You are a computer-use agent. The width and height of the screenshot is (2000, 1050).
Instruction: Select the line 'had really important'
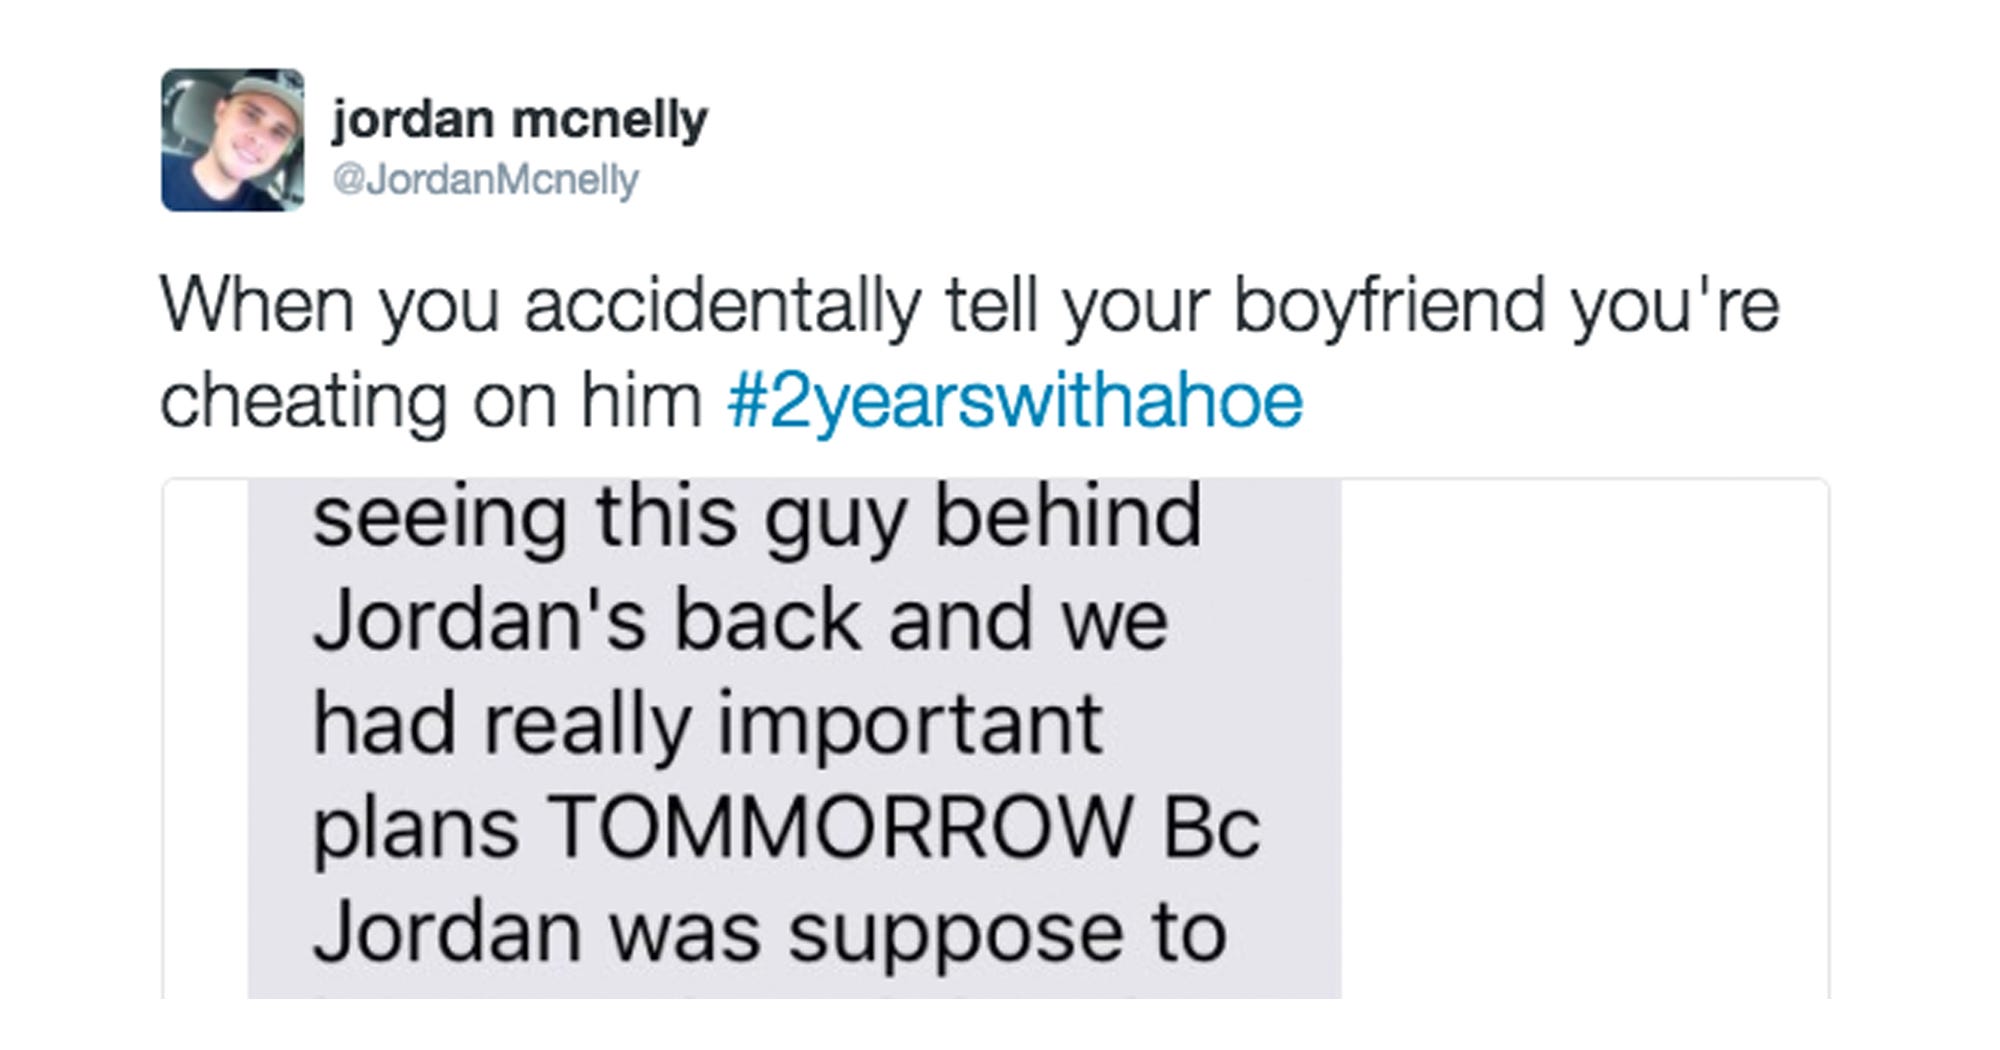click(x=708, y=726)
